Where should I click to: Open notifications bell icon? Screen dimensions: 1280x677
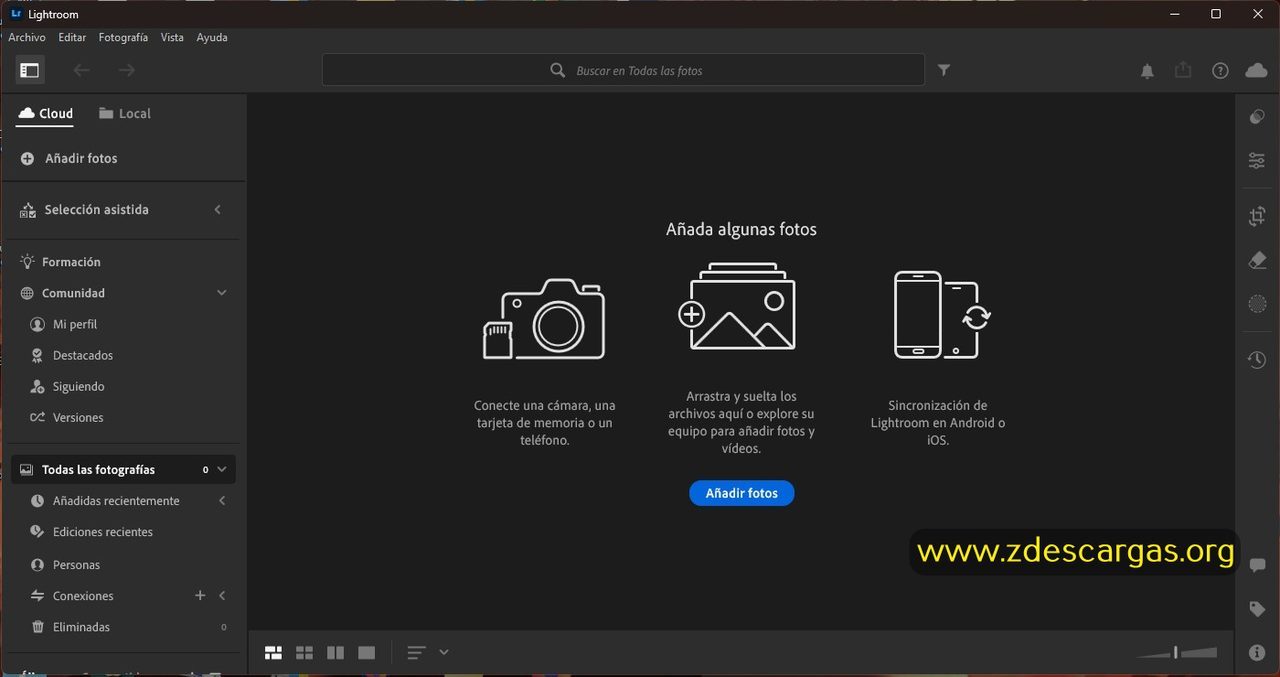click(1147, 71)
